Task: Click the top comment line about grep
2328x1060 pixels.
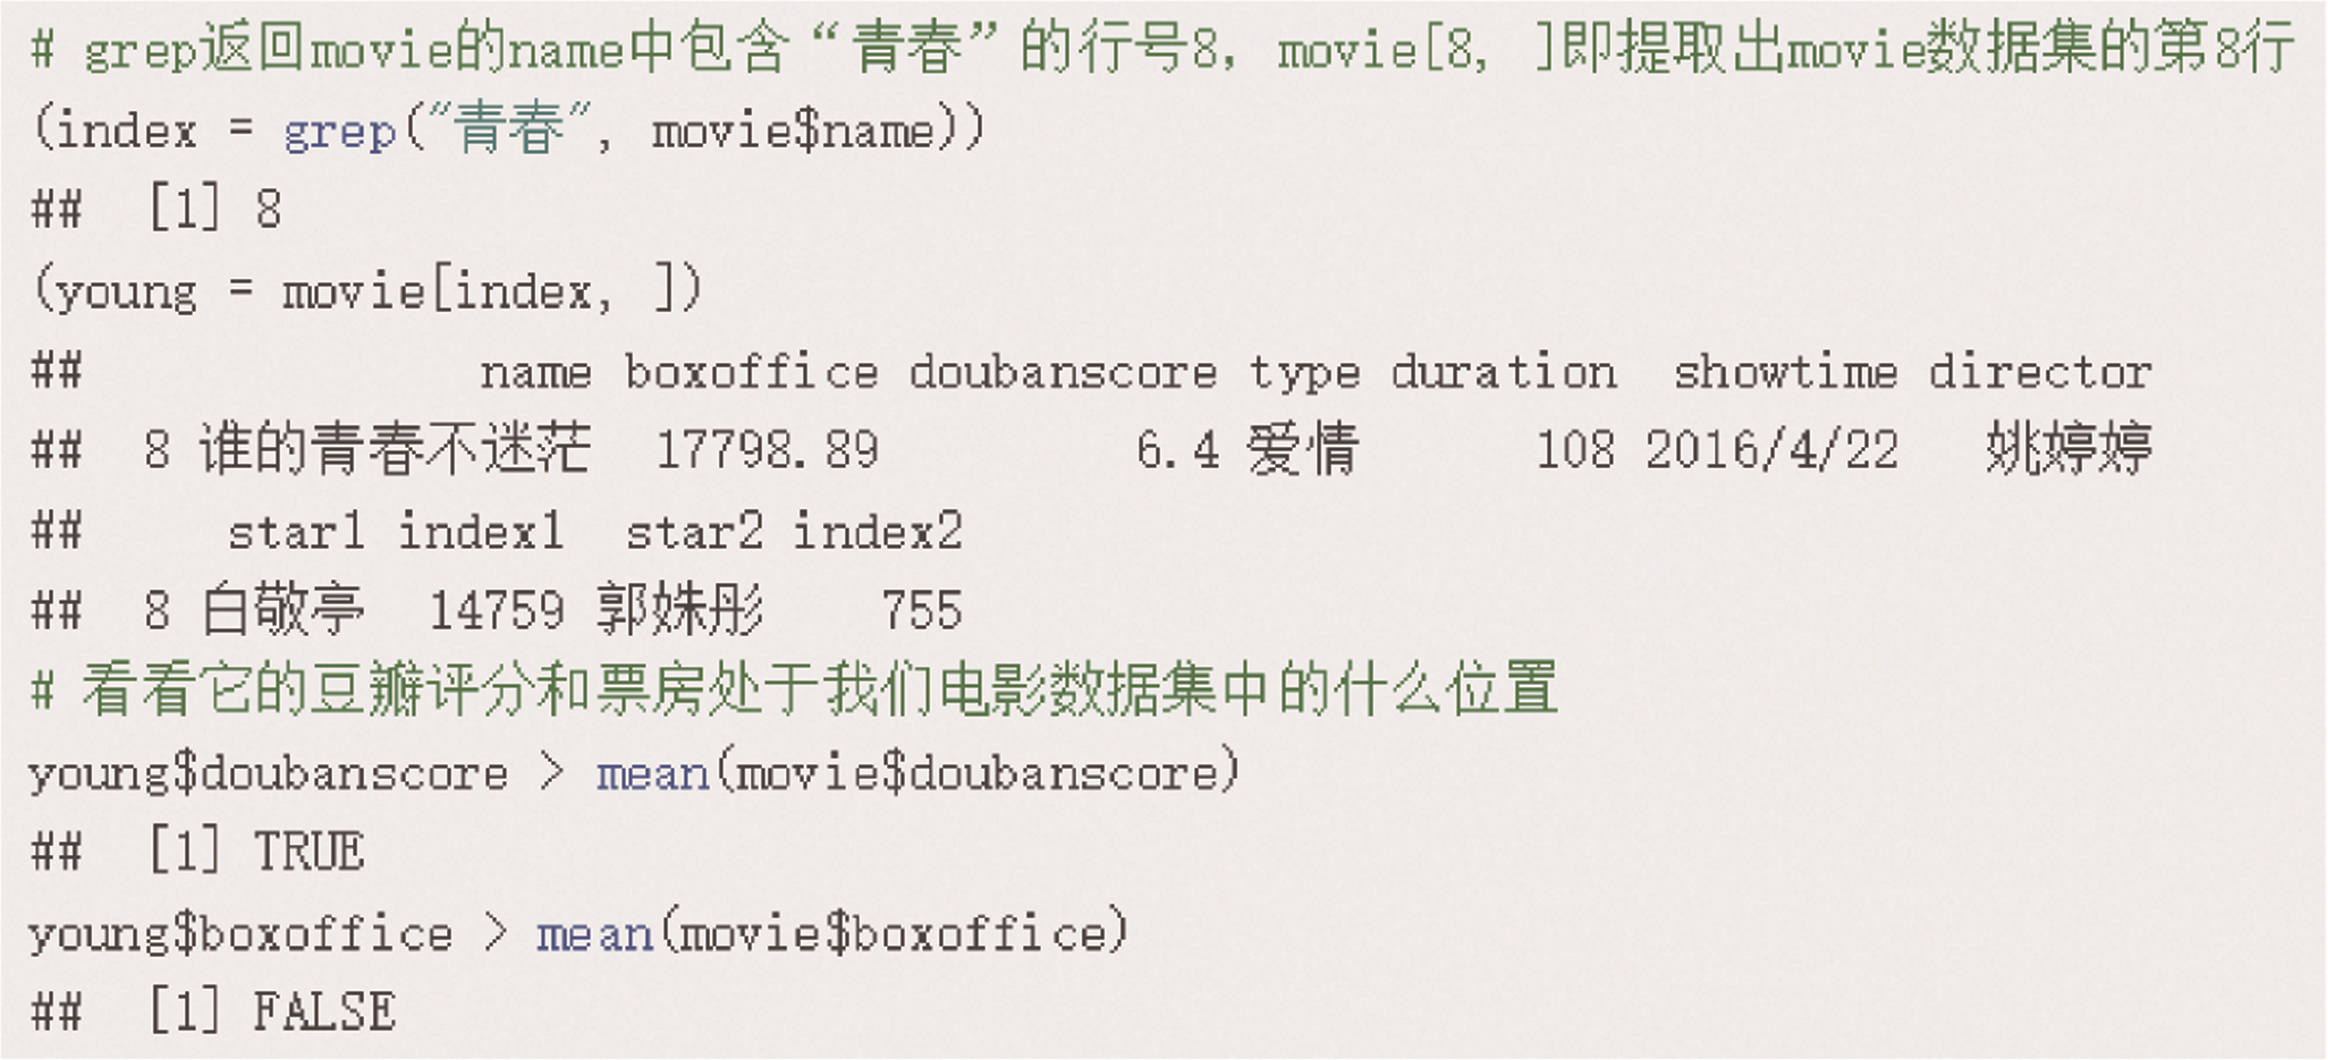Action: pyautogui.click(x=1160, y=48)
